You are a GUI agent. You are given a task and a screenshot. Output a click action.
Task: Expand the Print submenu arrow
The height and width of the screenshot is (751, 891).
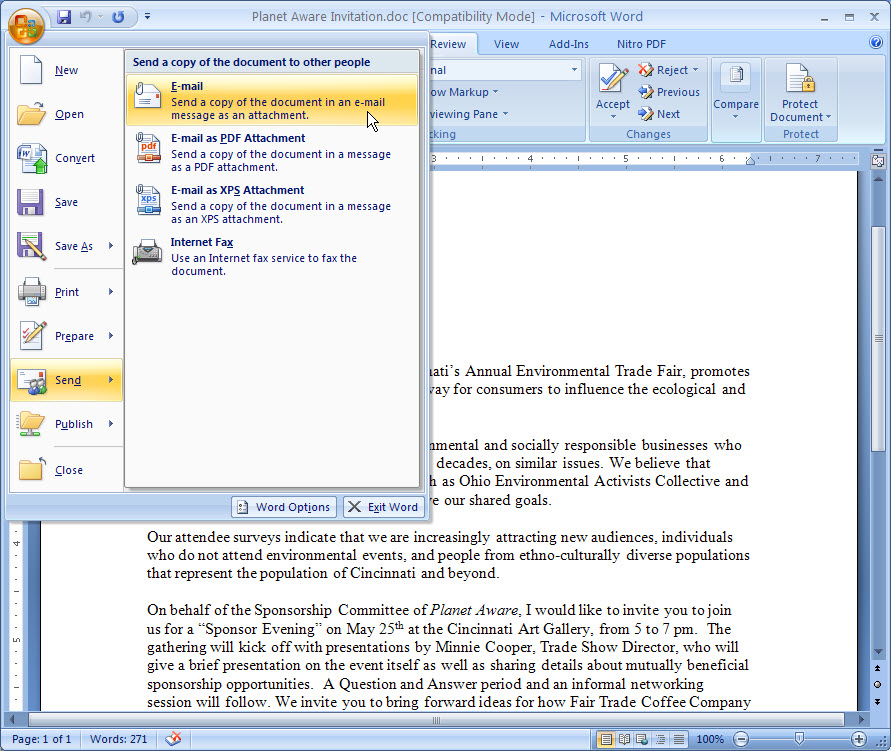(x=111, y=291)
